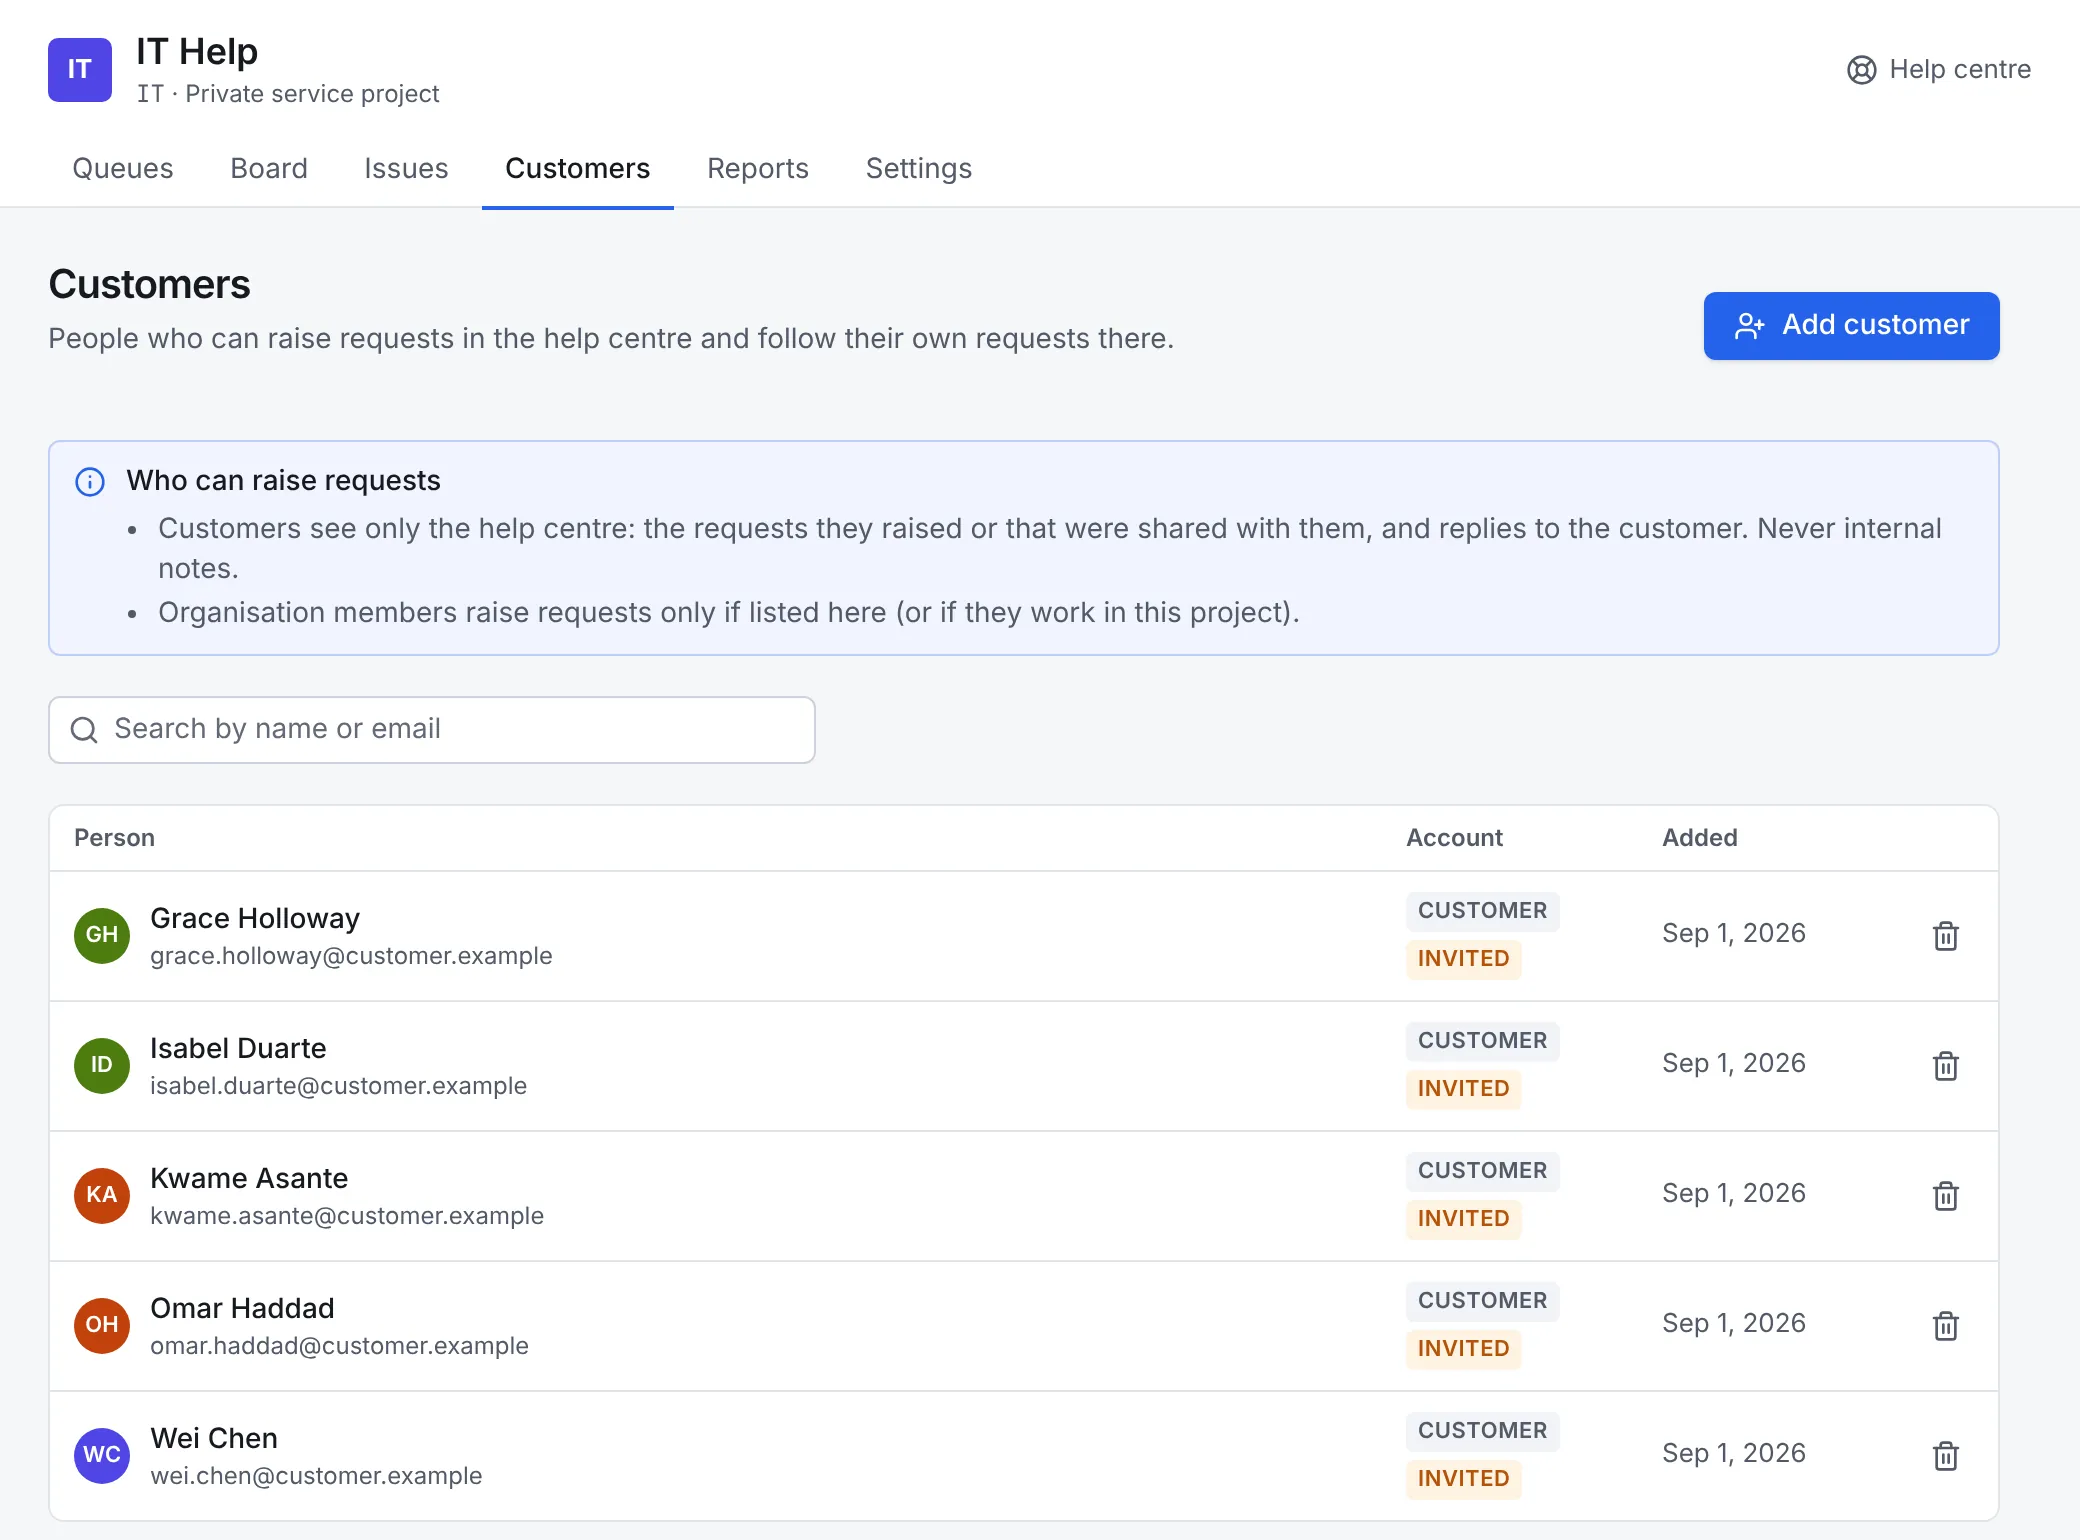Click email omar.haddad@customer.example
This screenshot has width=2080, height=1540.
(339, 1346)
